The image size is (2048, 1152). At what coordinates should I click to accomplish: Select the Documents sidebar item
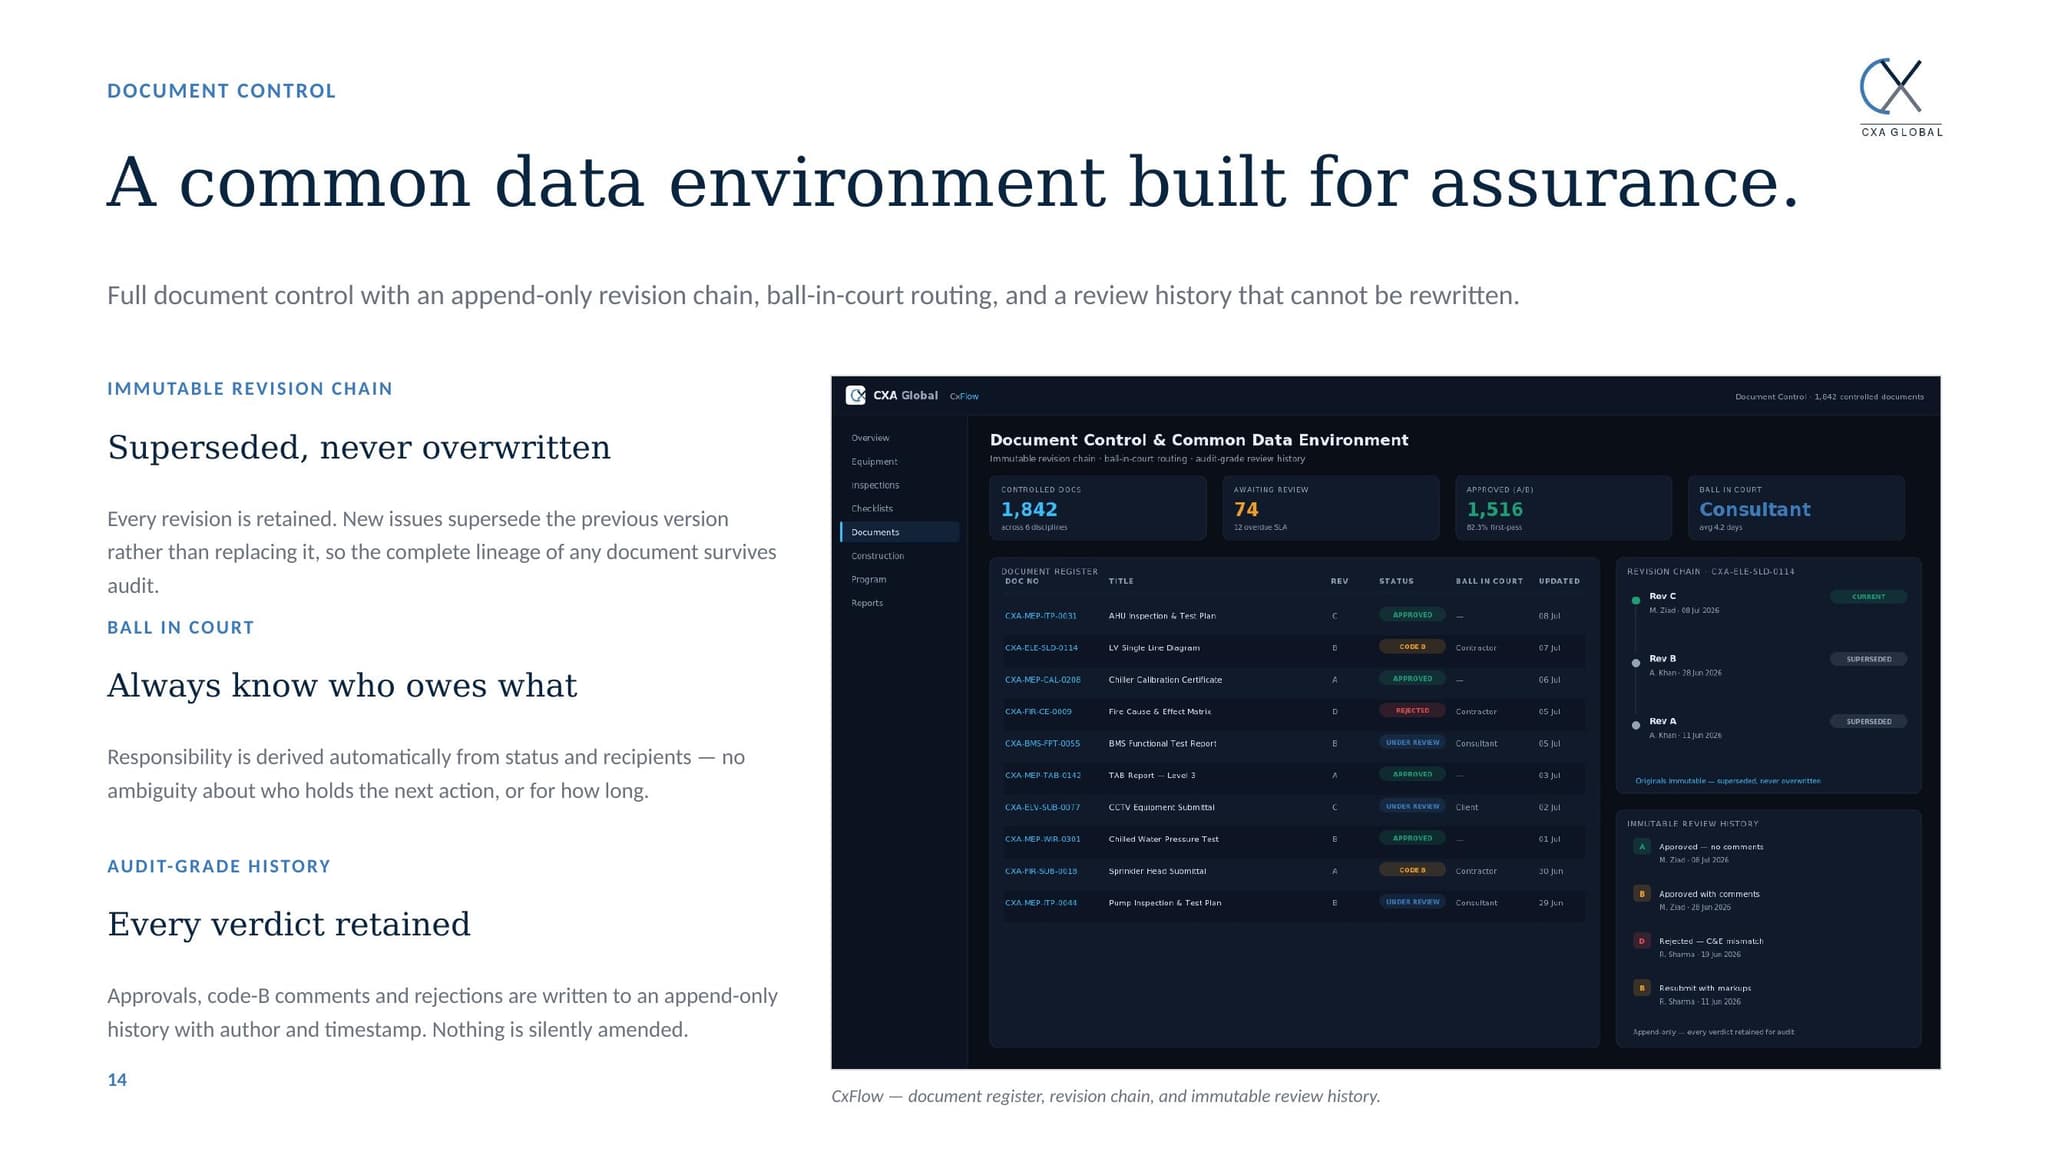[x=900, y=532]
